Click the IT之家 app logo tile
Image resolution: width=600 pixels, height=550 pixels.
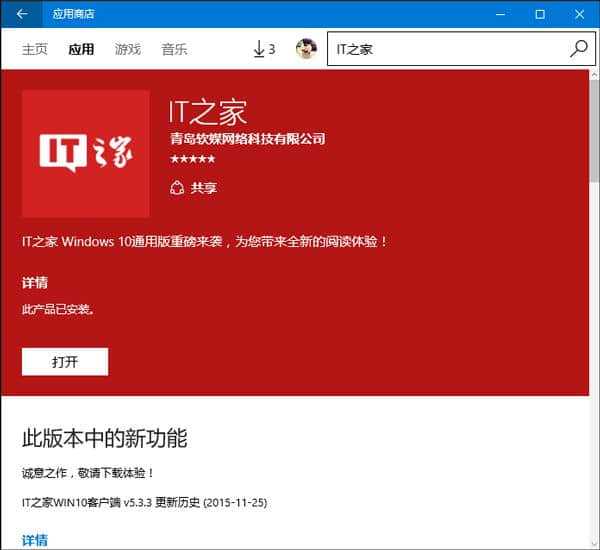click(86, 154)
